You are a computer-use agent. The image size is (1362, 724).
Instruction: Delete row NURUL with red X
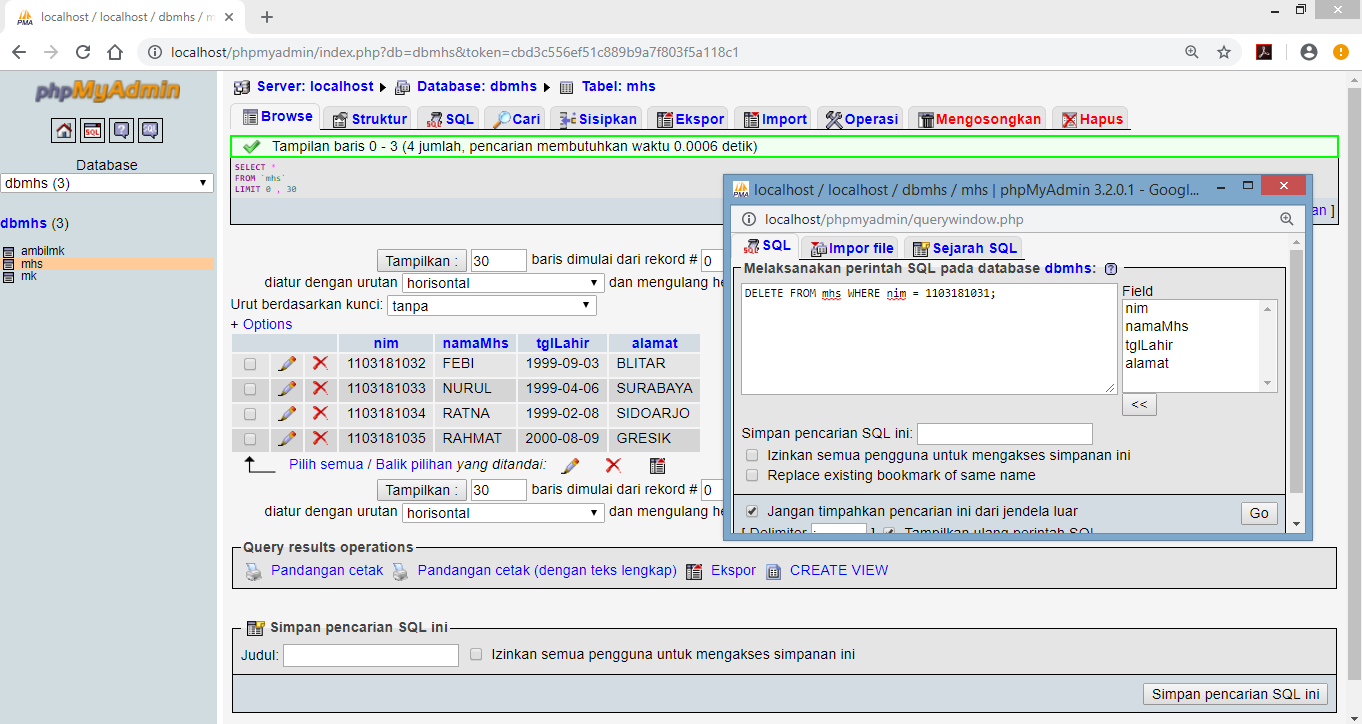pyautogui.click(x=320, y=388)
